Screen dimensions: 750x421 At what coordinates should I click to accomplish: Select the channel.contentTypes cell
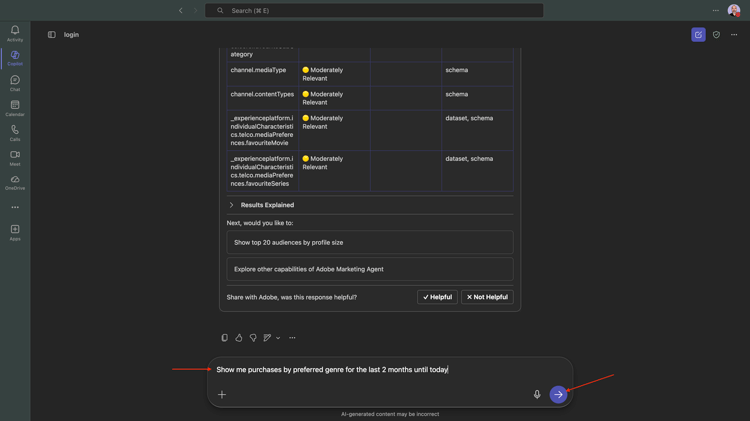pos(263,98)
